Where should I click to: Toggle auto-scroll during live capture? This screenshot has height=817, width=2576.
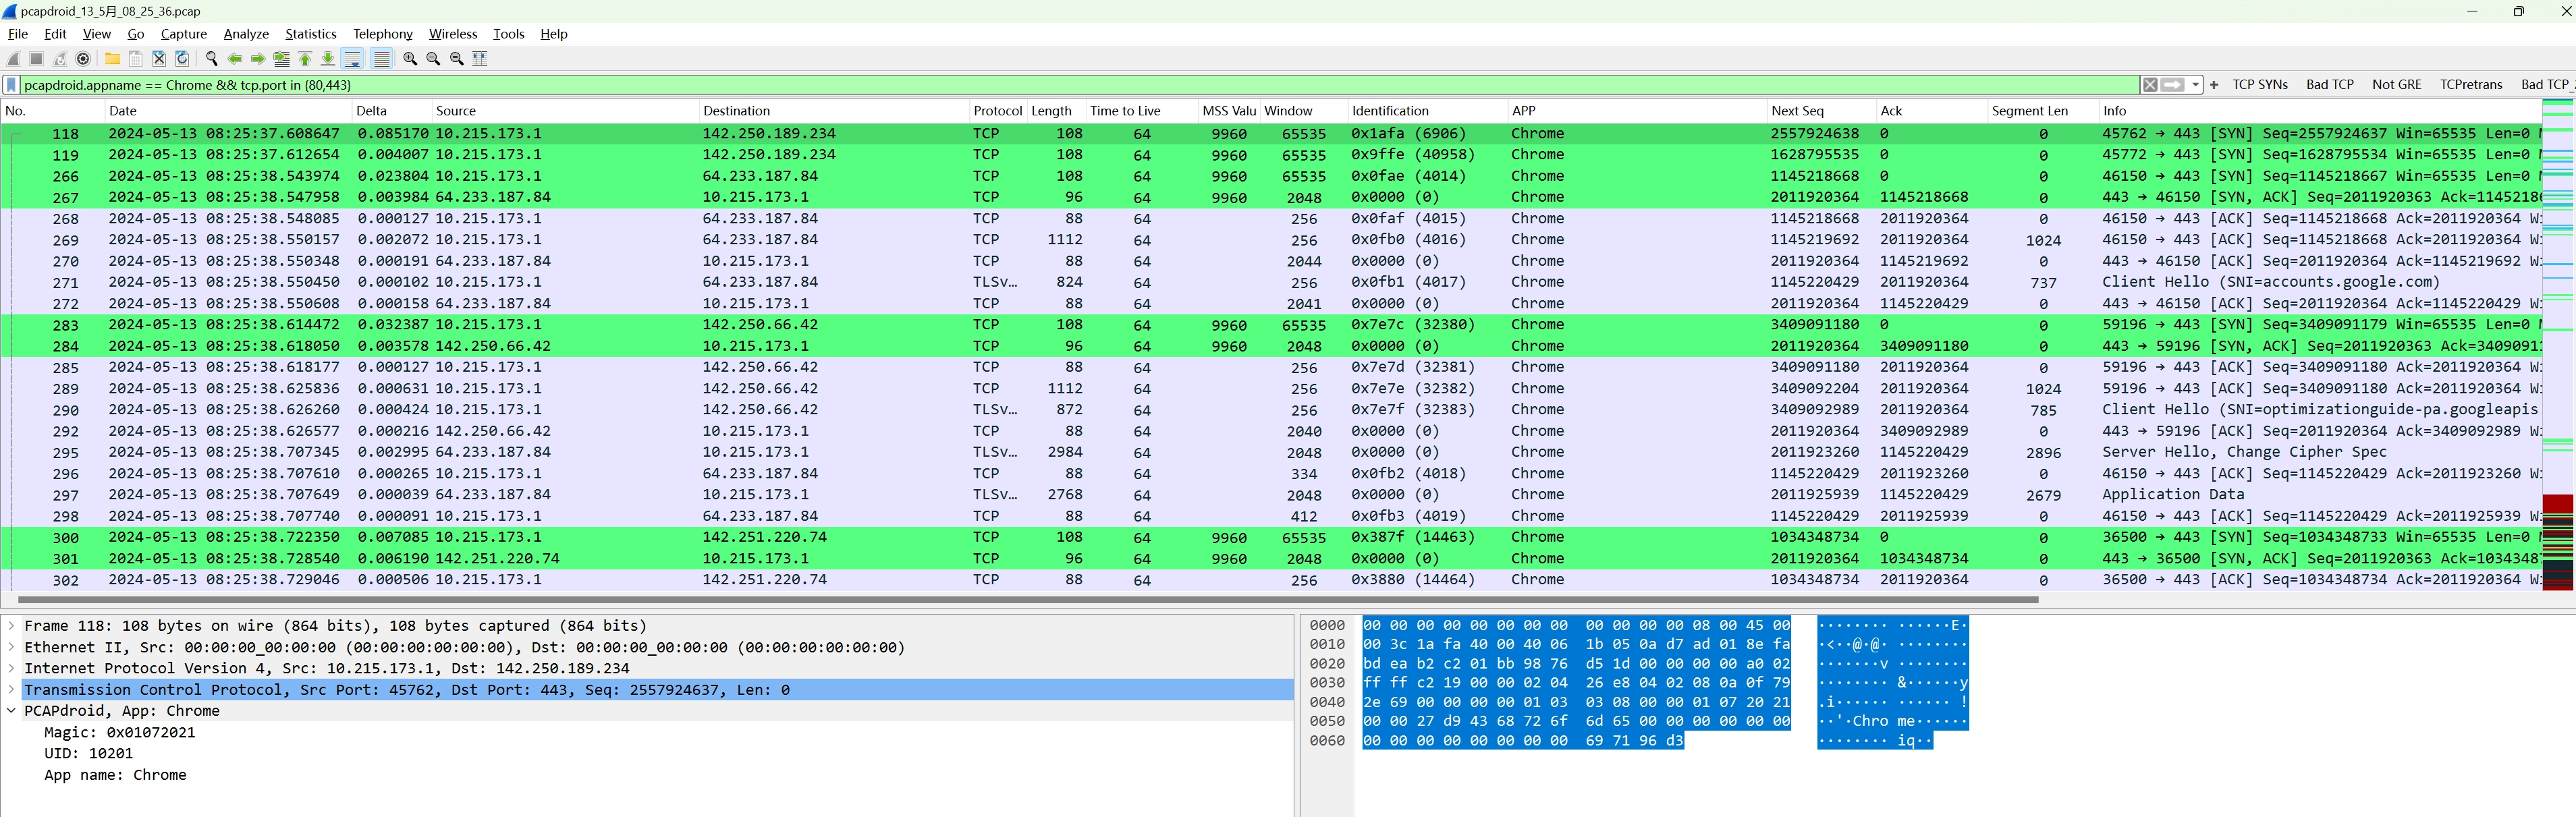tap(352, 59)
